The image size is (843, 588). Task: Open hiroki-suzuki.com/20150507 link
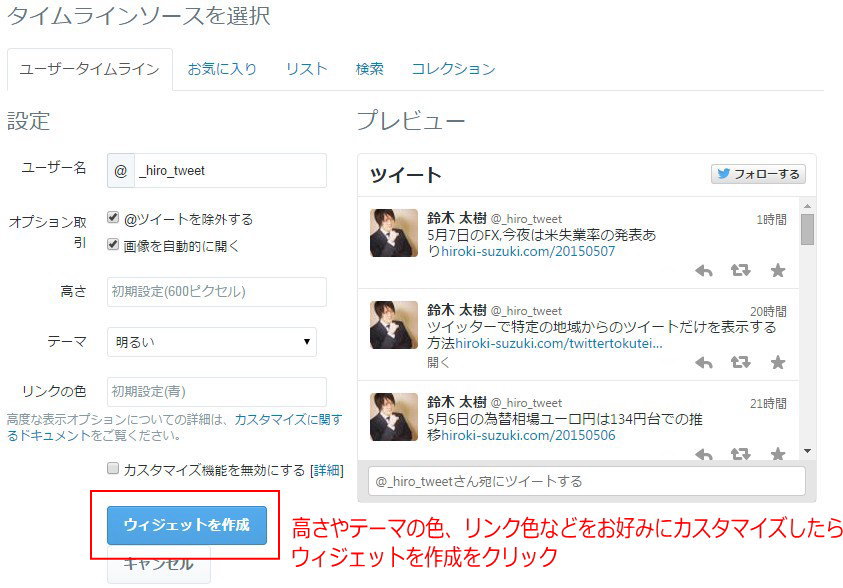pyautogui.click(x=528, y=251)
